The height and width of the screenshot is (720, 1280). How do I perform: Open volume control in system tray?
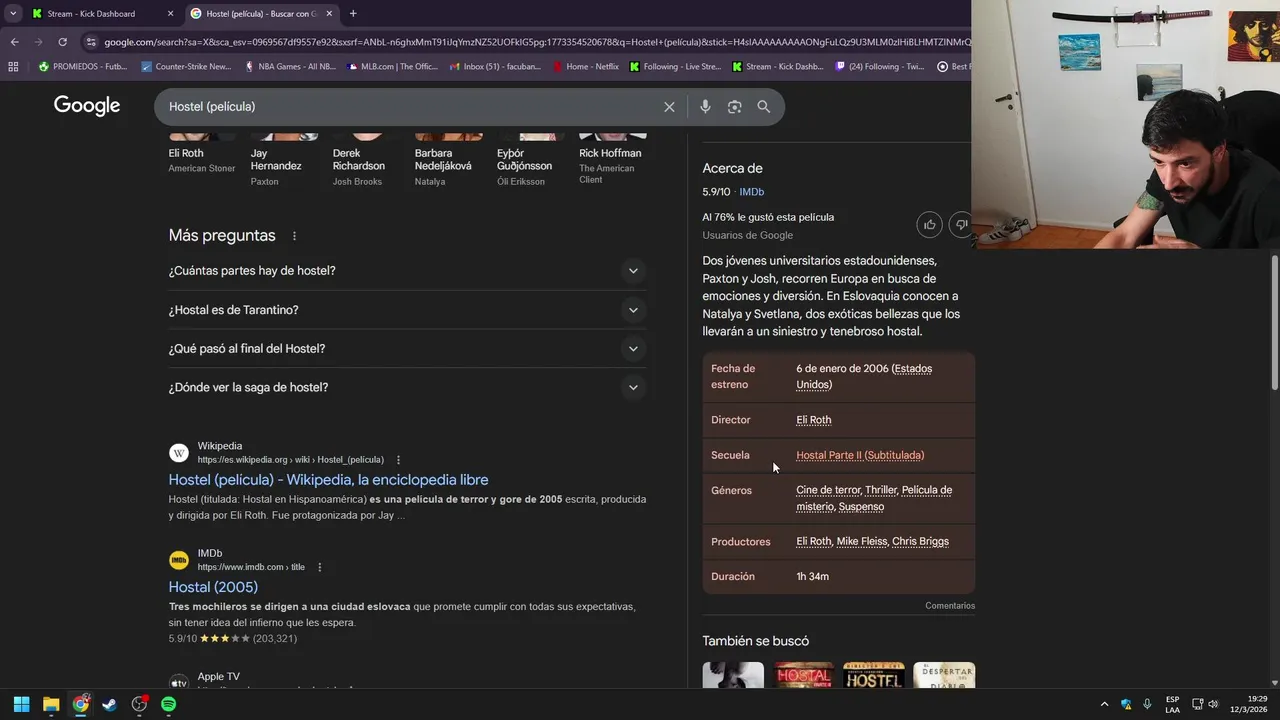[x=1213, y=704]
